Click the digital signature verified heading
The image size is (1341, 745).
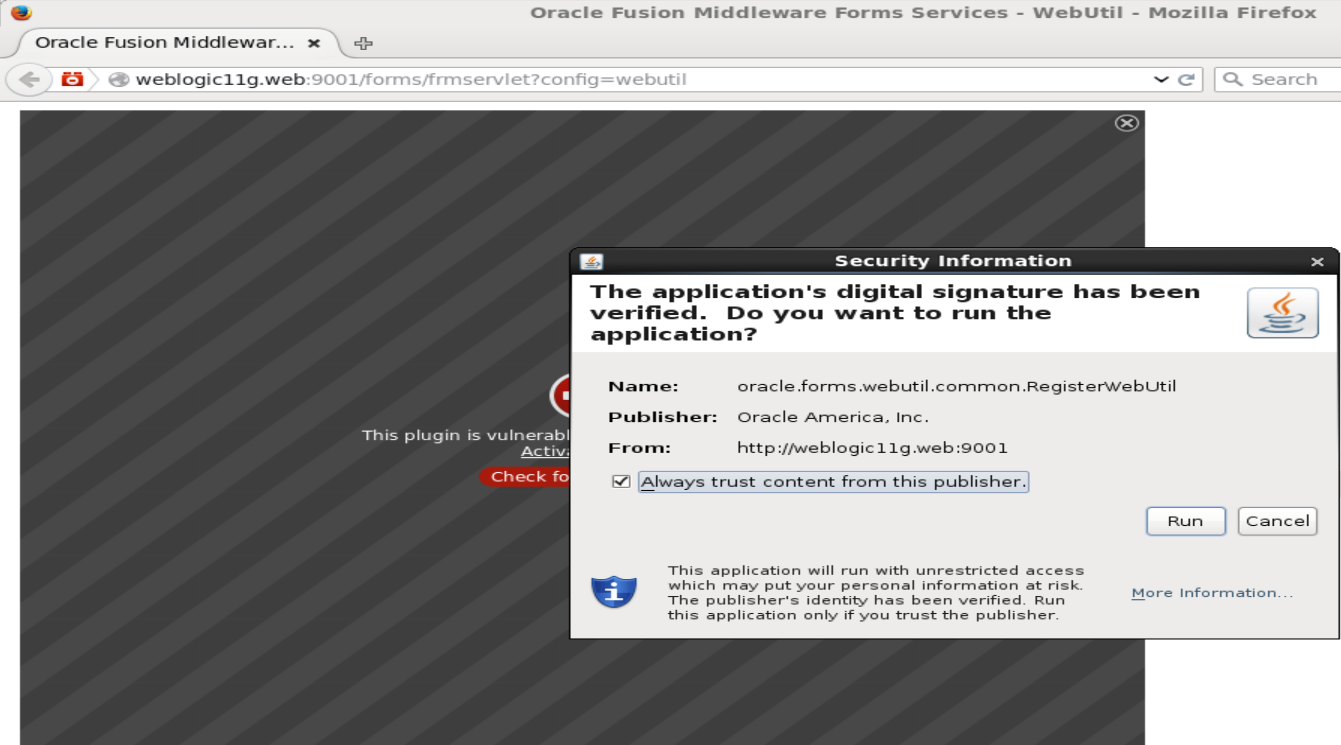point(895,313)
